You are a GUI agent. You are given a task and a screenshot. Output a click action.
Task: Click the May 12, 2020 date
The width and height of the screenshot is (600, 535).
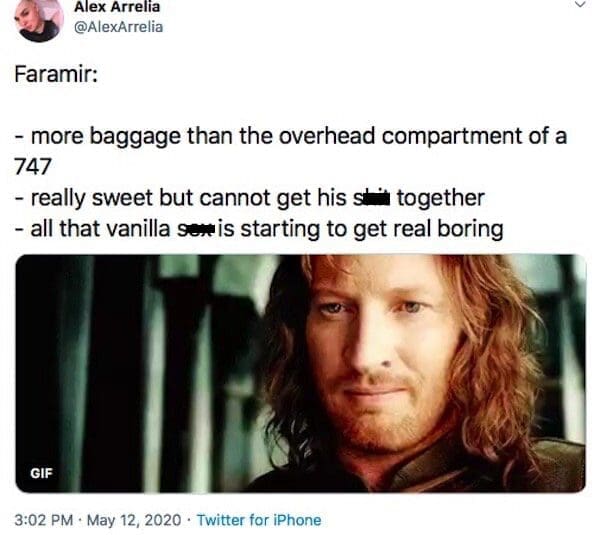tap(134, 520)
